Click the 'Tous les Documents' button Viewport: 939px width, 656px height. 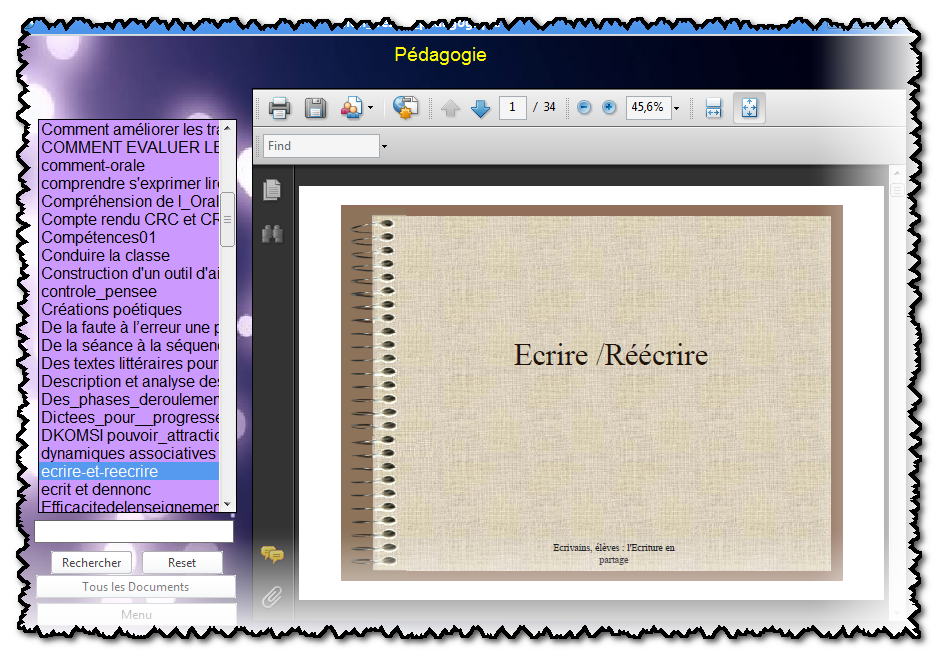coord(136,587)
